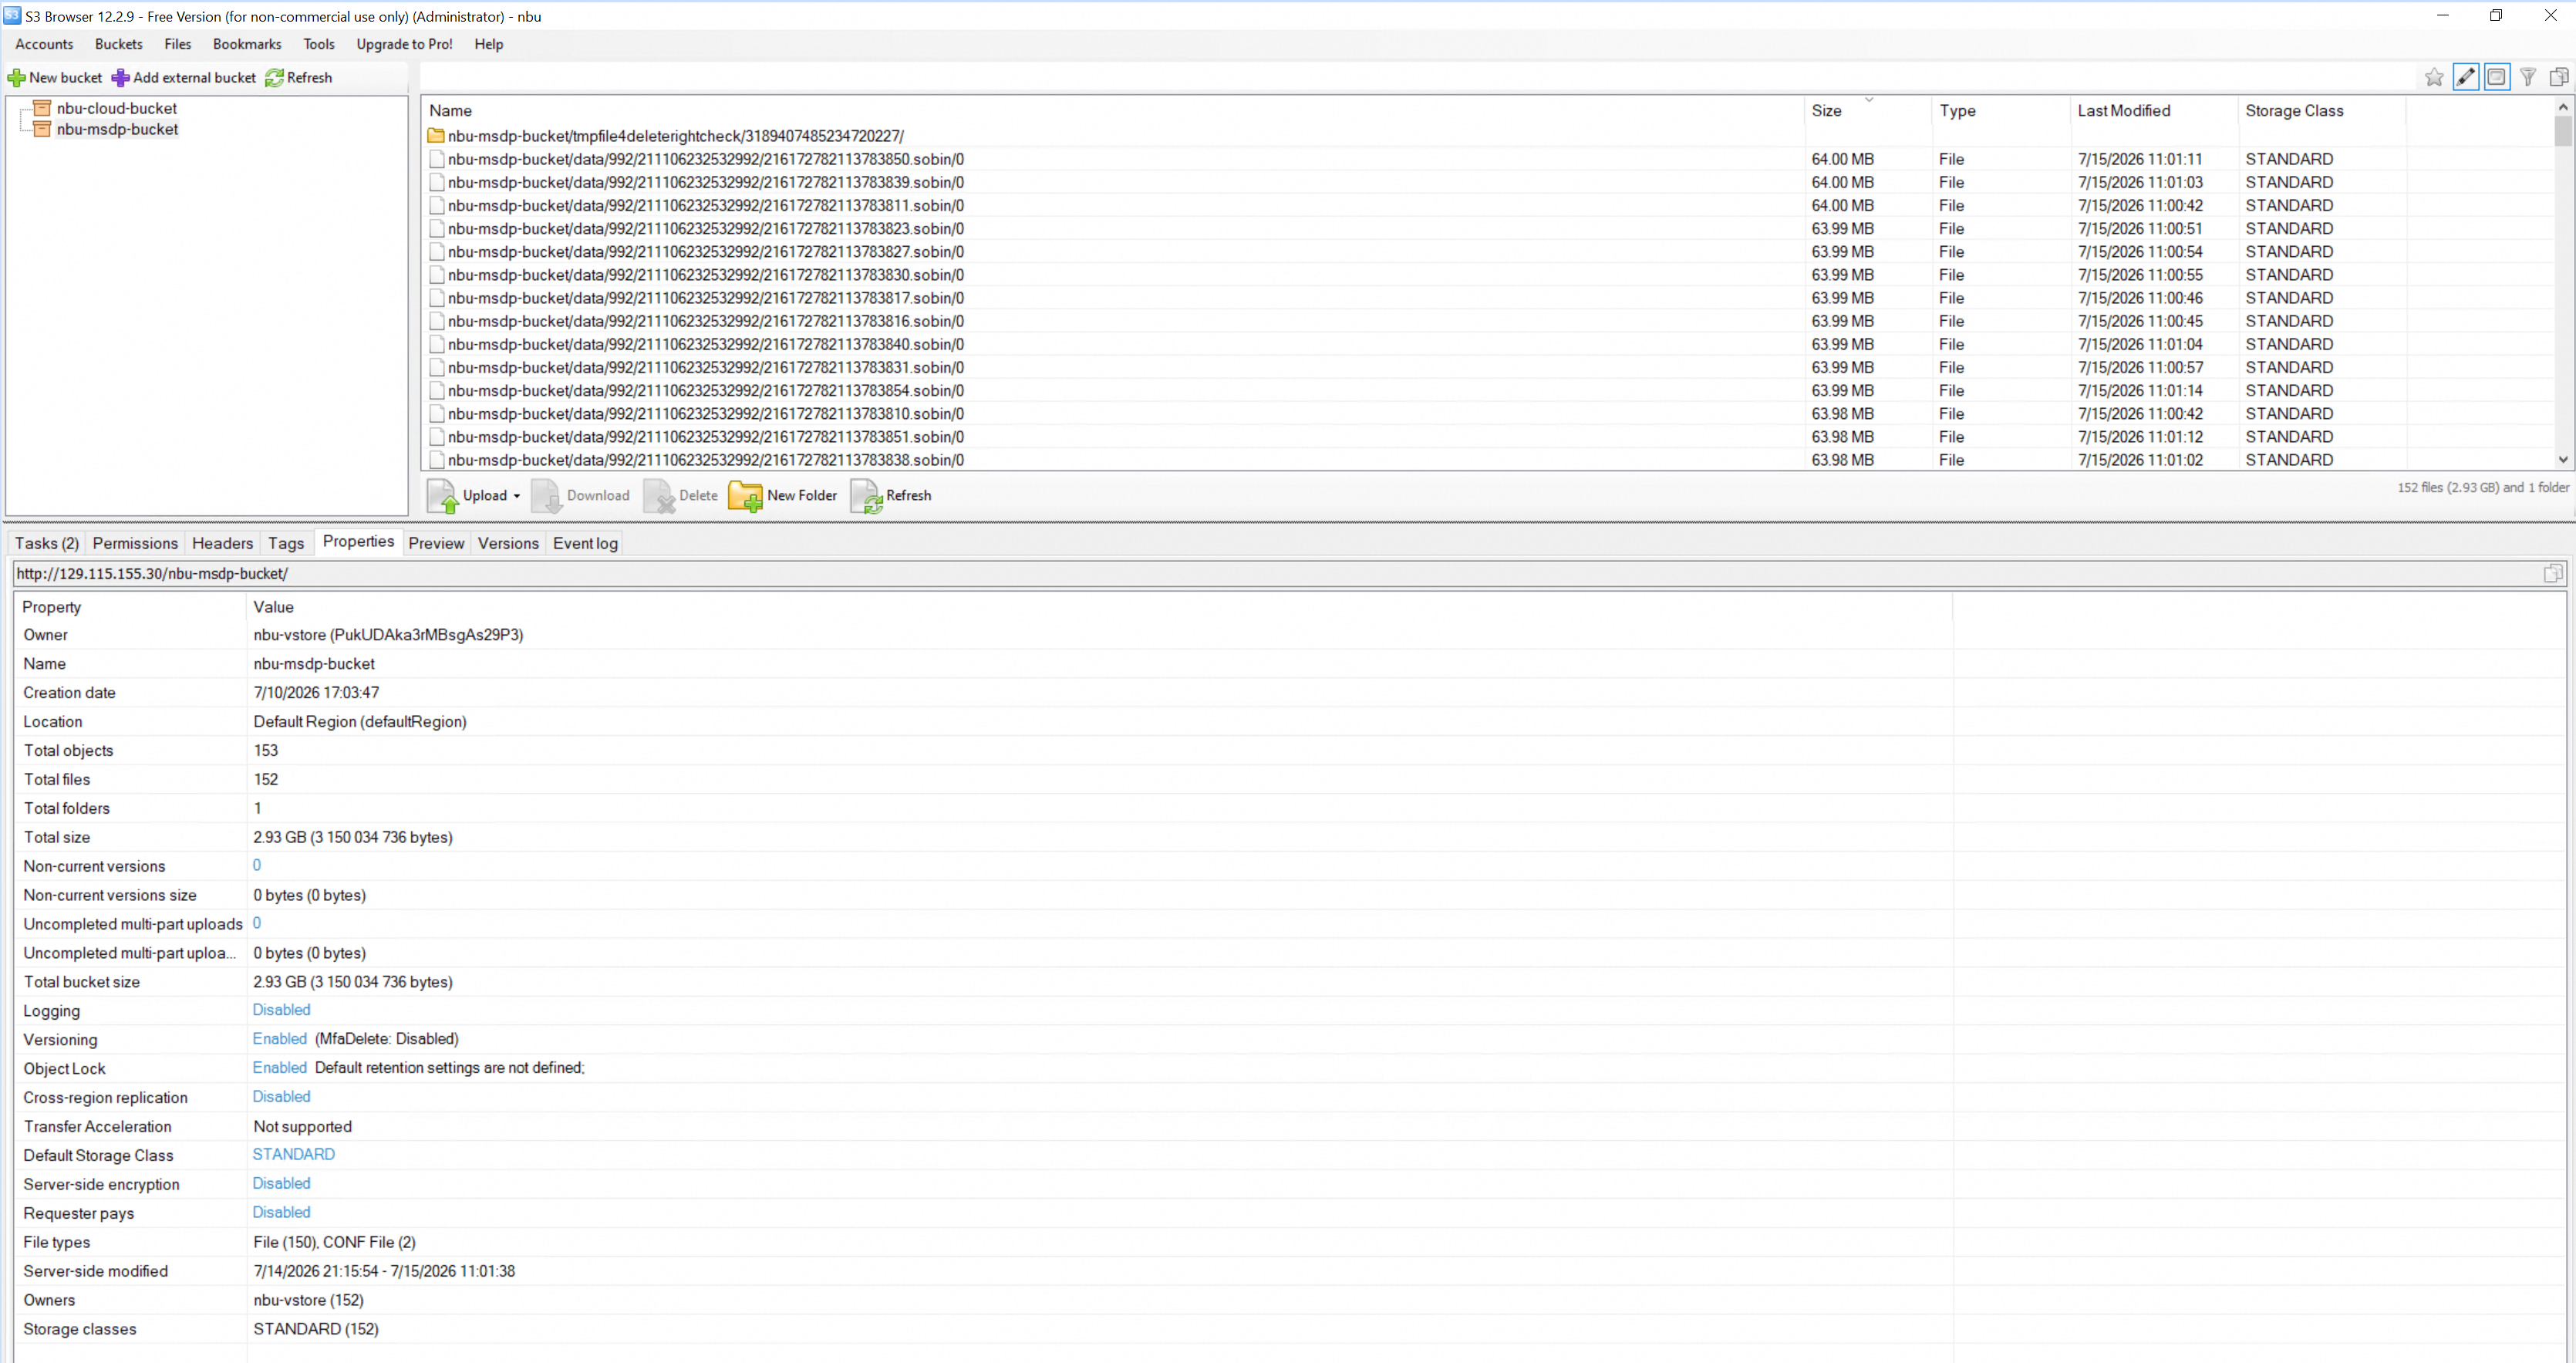Select nbu-msdp-bucket in the bucket tree
2576x1363 pixels.
(x=117, y=129)
